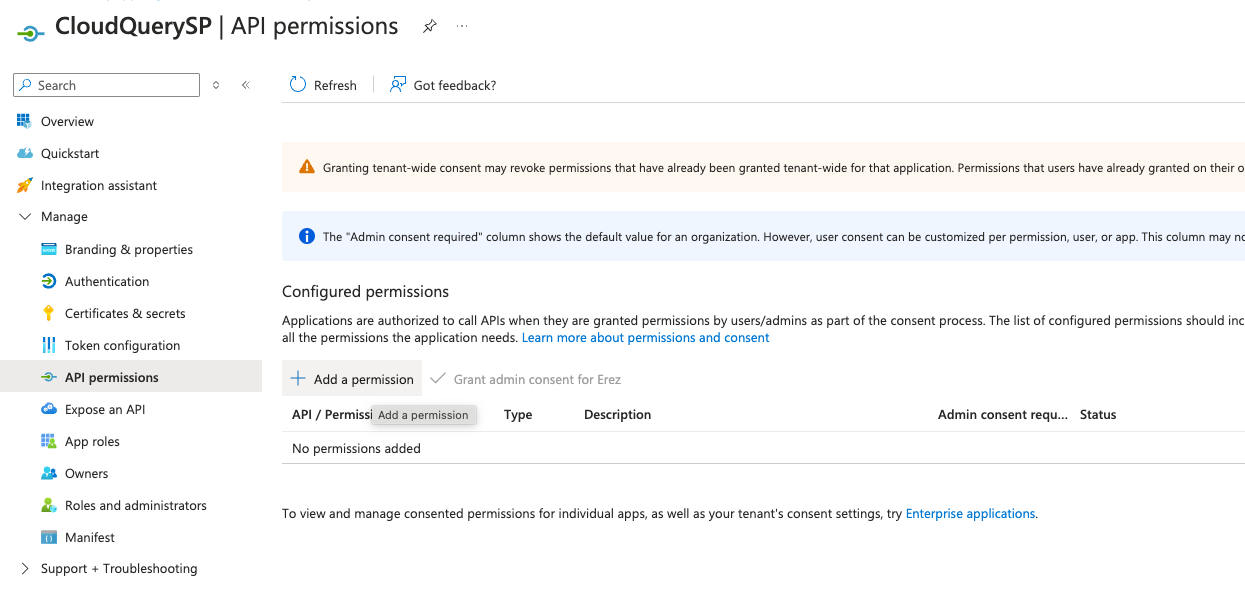Expand the Support + Troubleshooting chevron
The height and width of the screenshot is (601, 1245).
pos(25,568)
